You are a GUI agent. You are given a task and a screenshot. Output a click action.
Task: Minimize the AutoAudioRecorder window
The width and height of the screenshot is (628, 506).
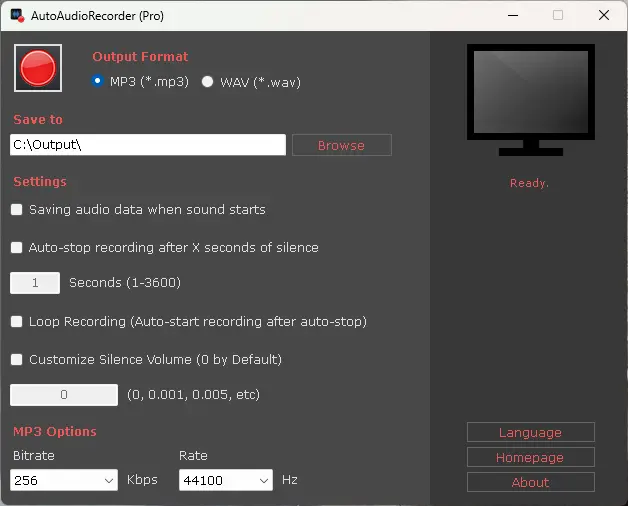(x=512, y=15)
